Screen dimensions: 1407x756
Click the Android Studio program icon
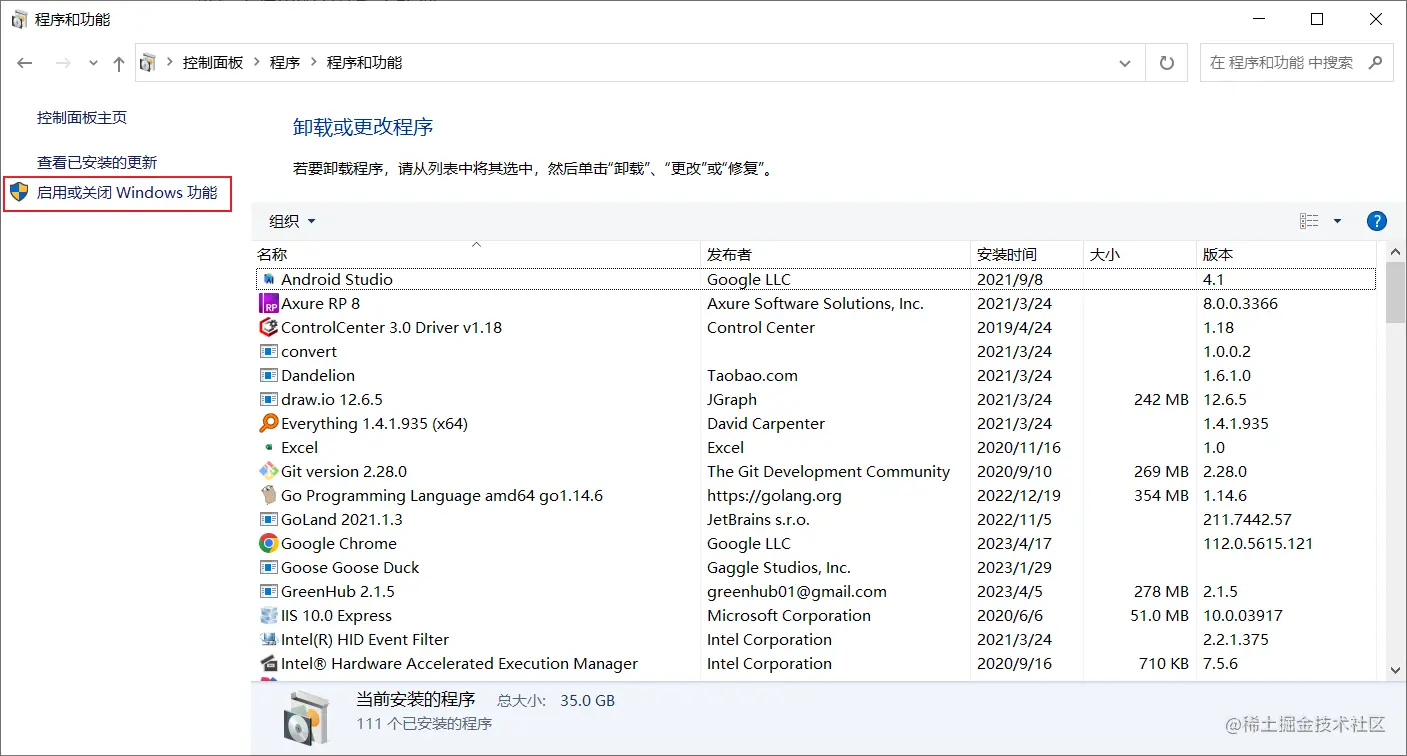(268, 280)
